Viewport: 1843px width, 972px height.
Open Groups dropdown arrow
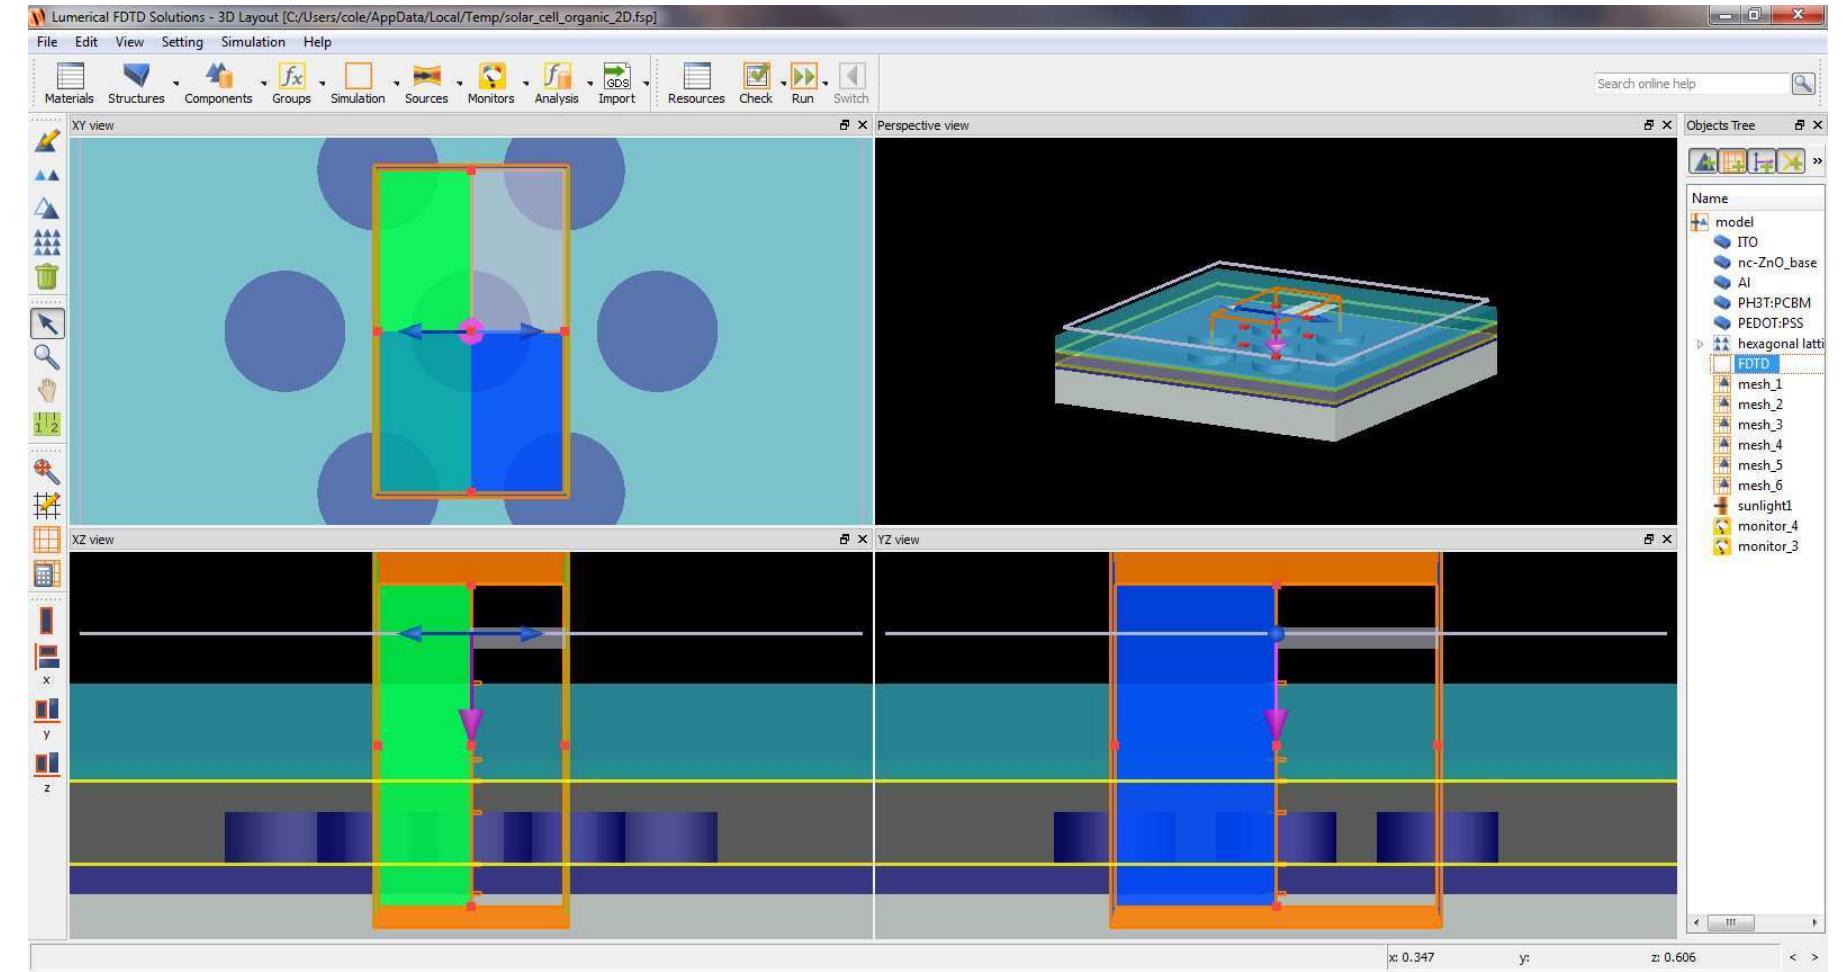click(324, 83)
